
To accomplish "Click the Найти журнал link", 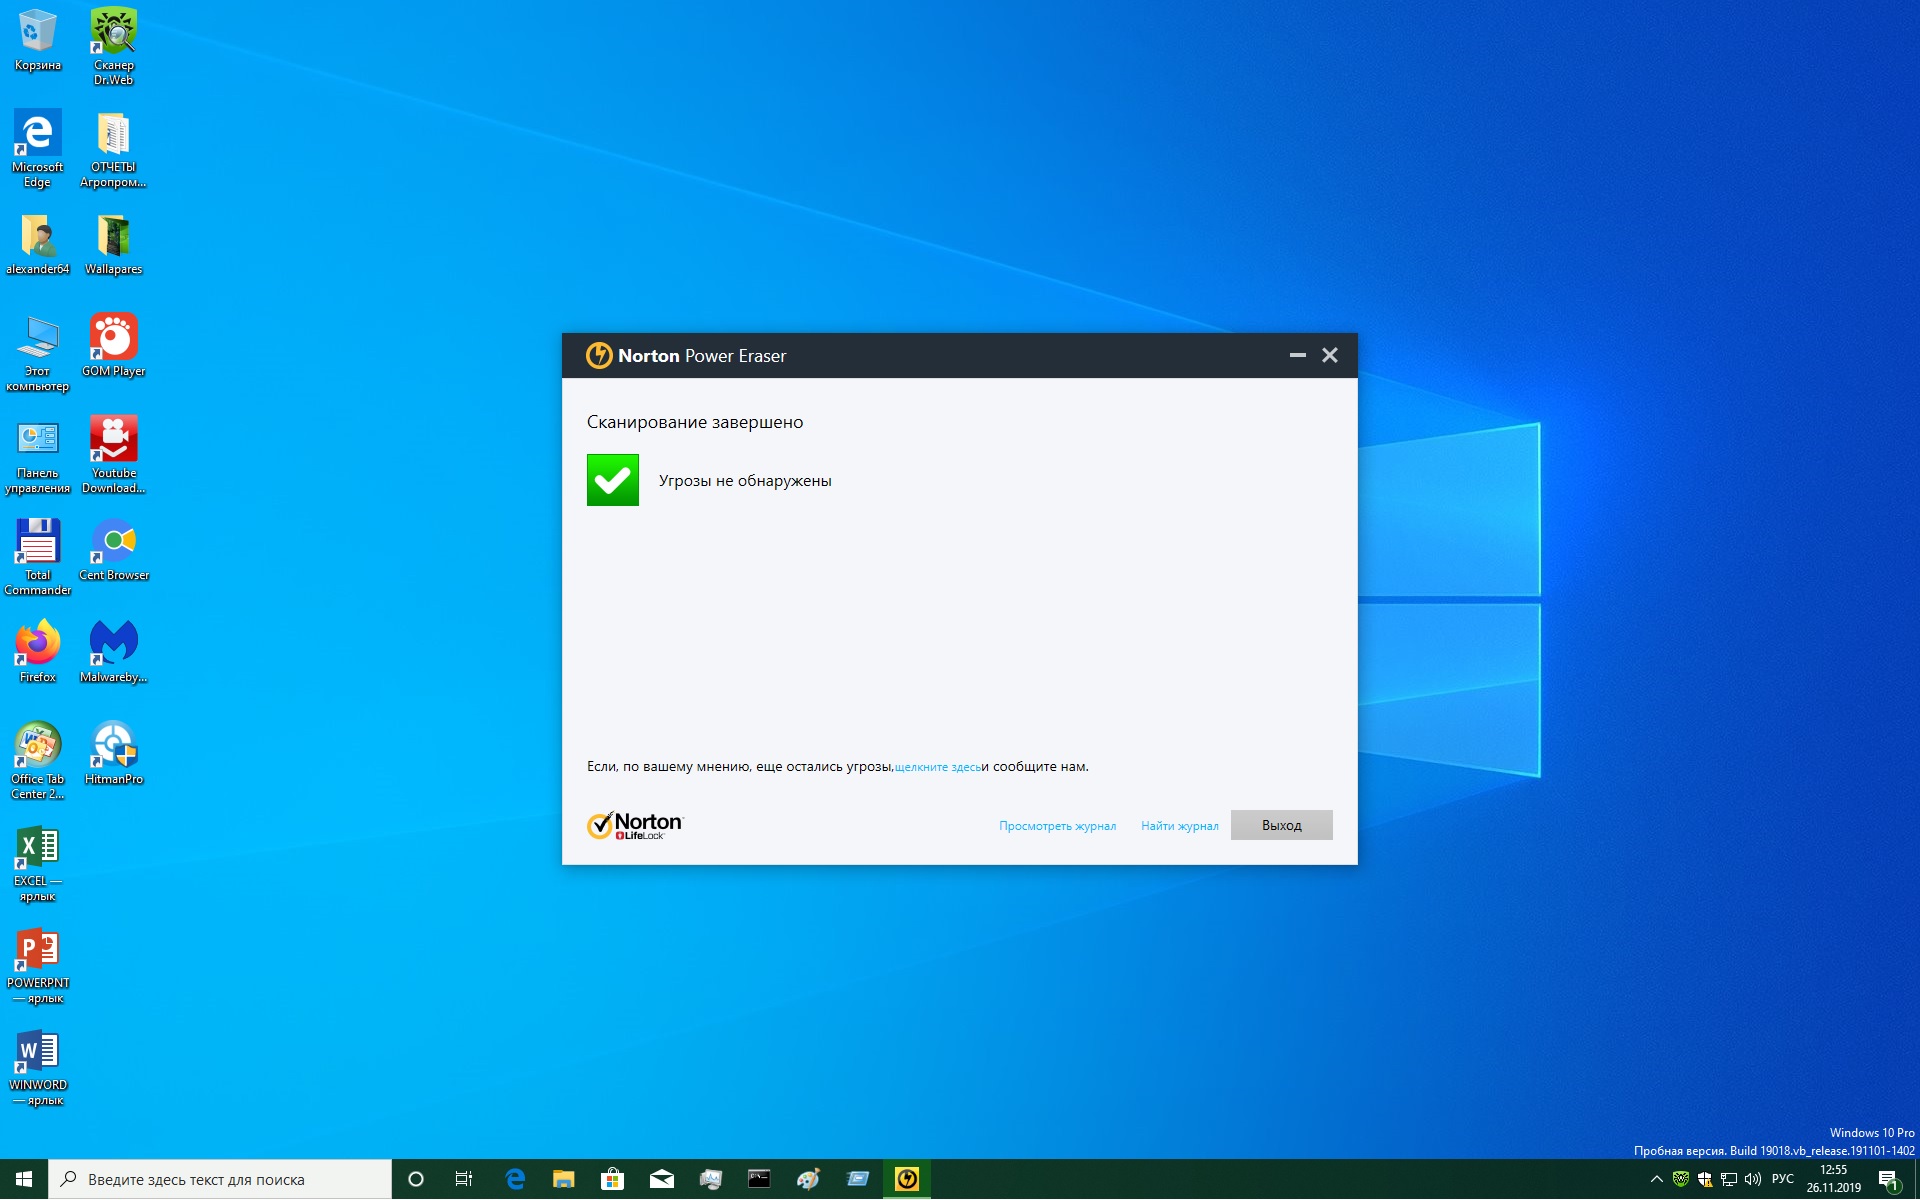I will click(1179, 826).
